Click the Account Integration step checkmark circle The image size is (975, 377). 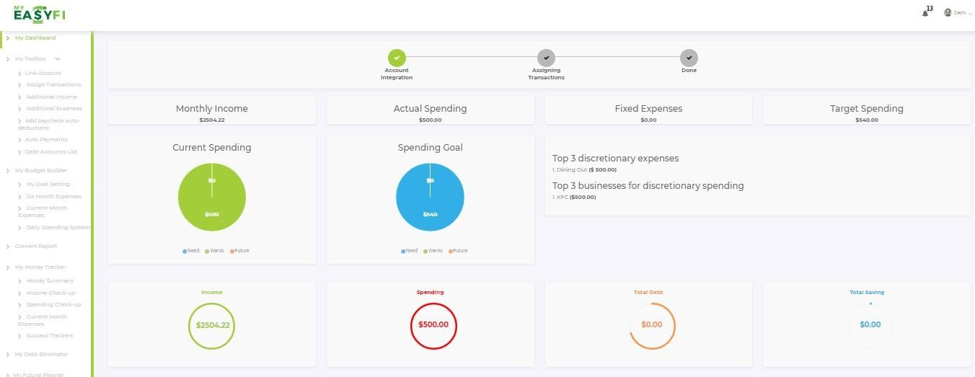coord(397,58)
